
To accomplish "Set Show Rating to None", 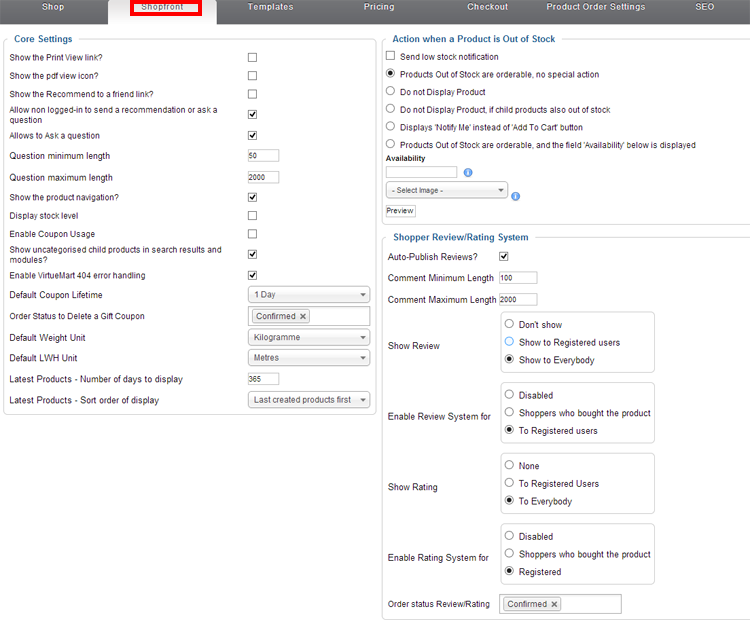I will click(x=510, y=466).
